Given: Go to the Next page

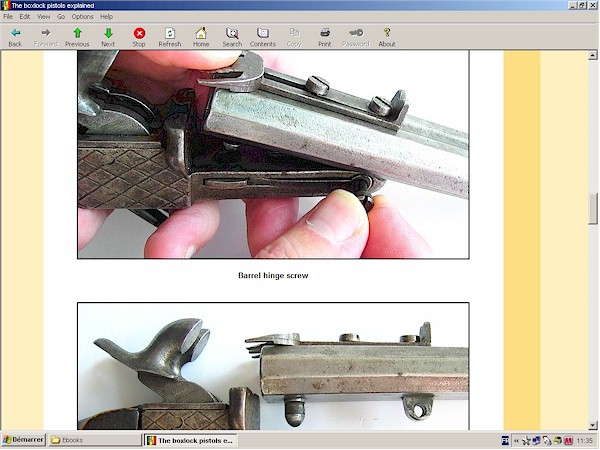Looking at the screenshot, I should 108,37.
